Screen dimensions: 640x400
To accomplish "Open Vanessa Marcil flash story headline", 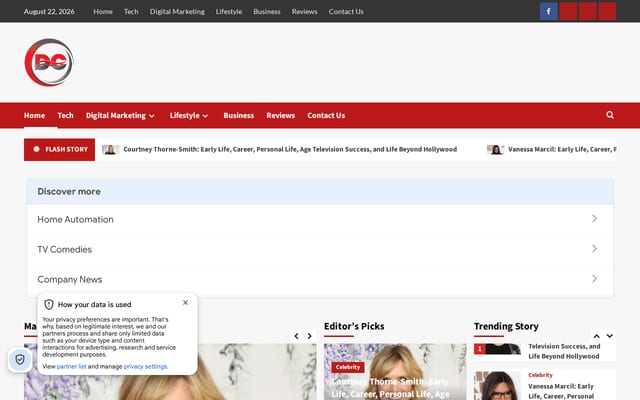I will point(562,149).
